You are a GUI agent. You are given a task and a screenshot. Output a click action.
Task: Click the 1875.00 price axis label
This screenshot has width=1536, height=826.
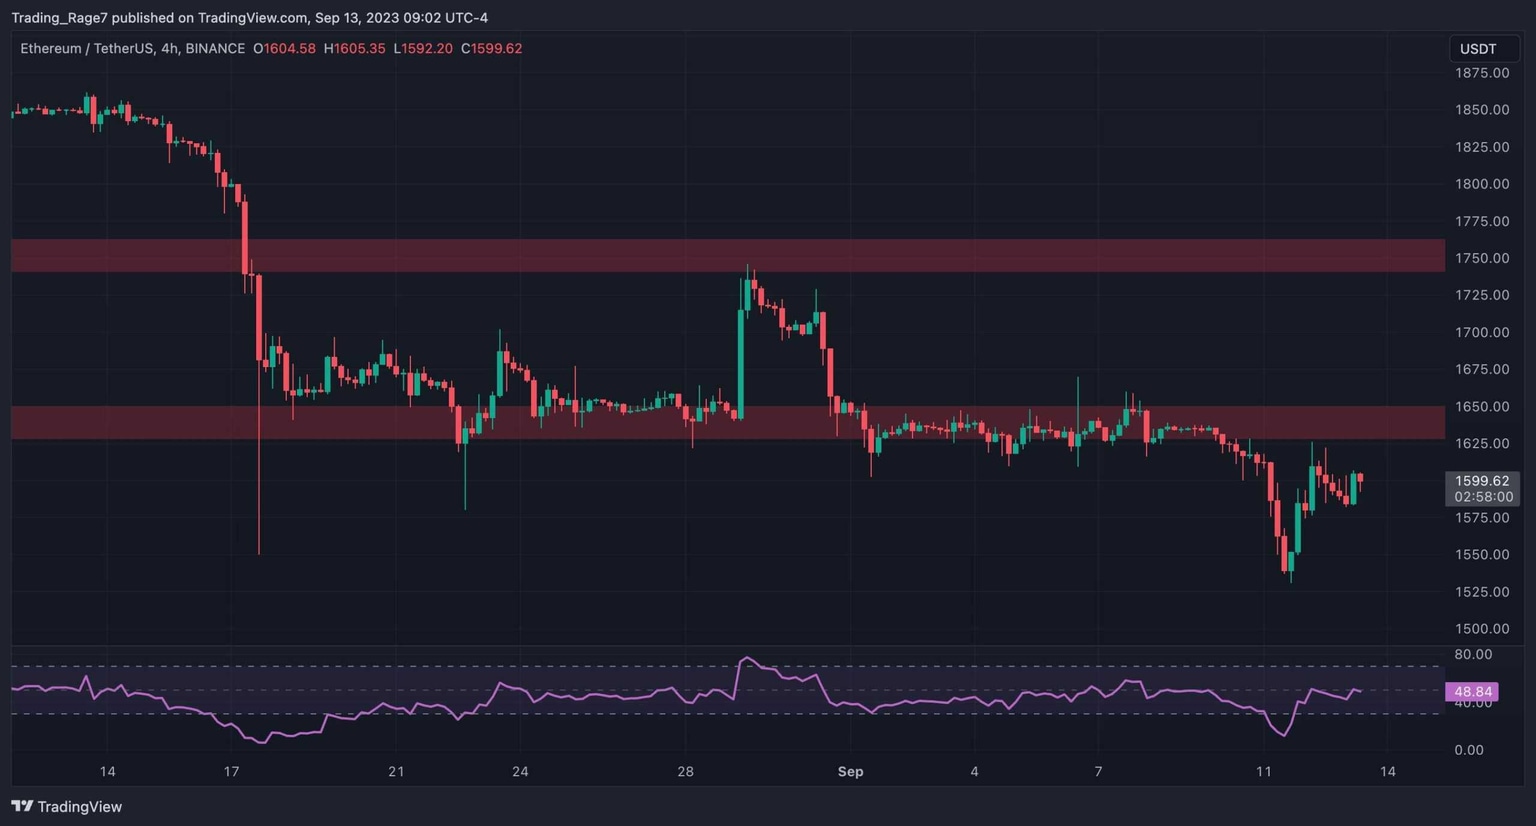pyautogui.click(x=1482, y=73)
